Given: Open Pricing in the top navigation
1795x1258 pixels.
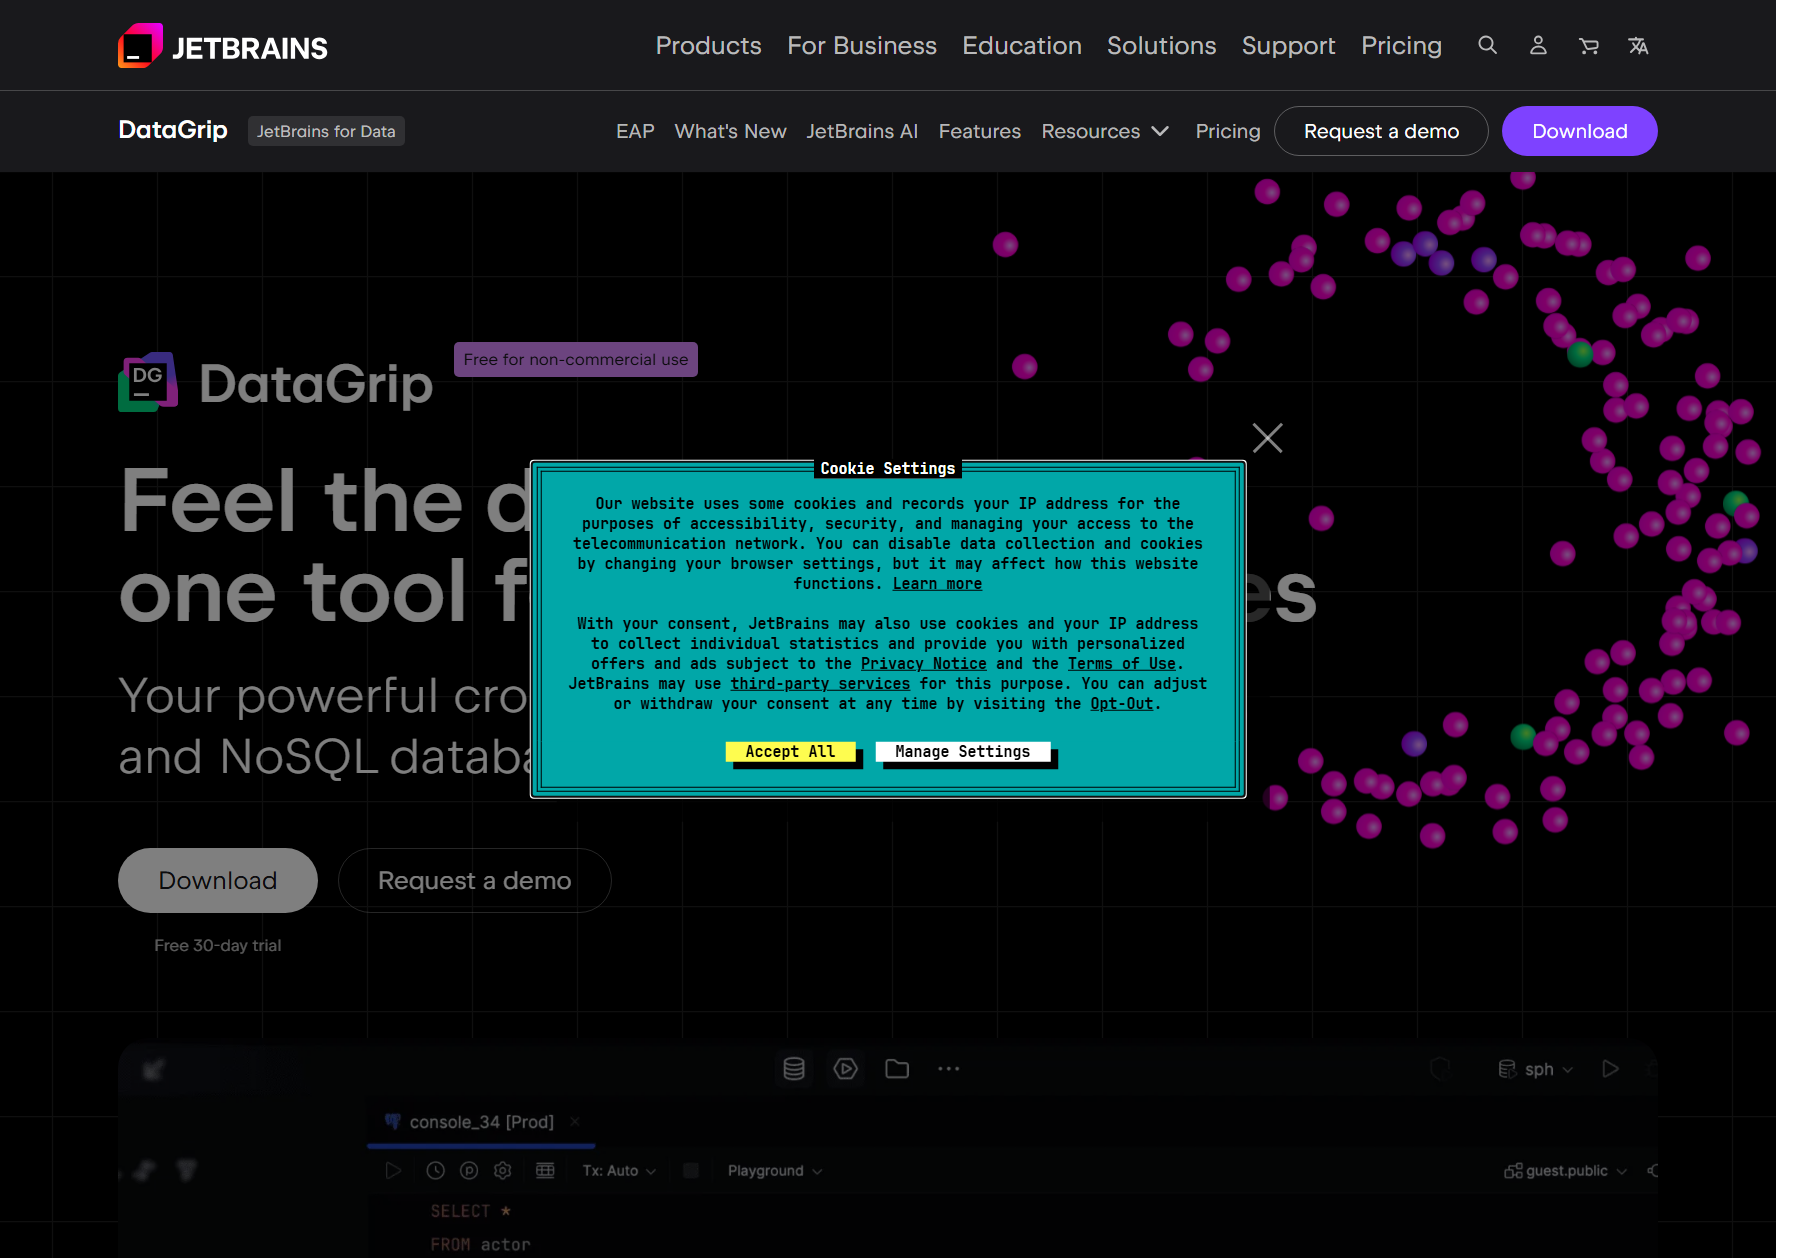Looking at the screenshot, I should click(1401, 45).
